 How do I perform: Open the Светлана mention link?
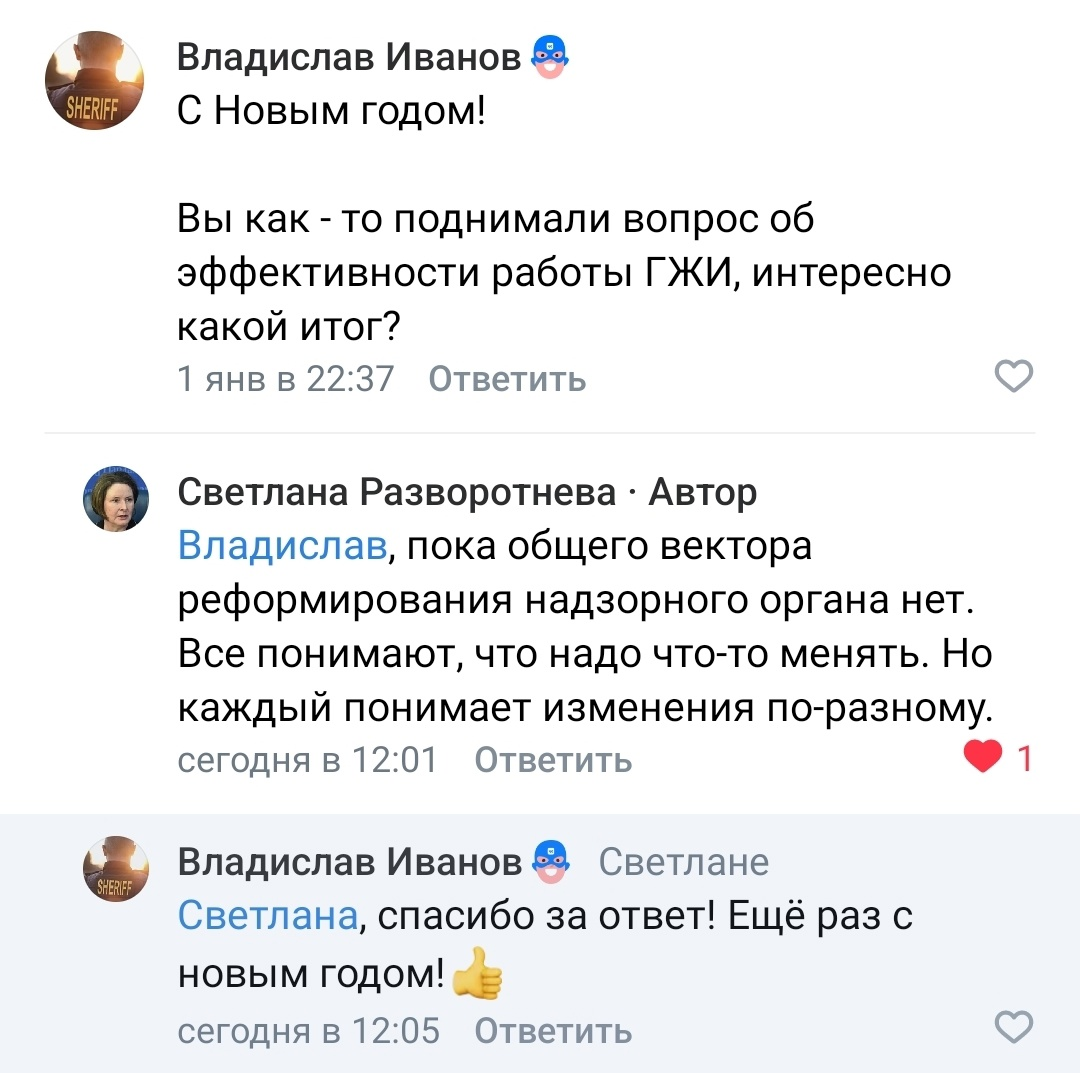(x=264, y=917)
